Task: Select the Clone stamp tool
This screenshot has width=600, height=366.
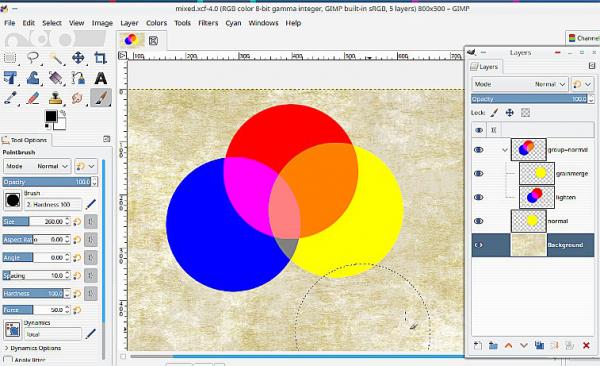Action: coord(55,98)
